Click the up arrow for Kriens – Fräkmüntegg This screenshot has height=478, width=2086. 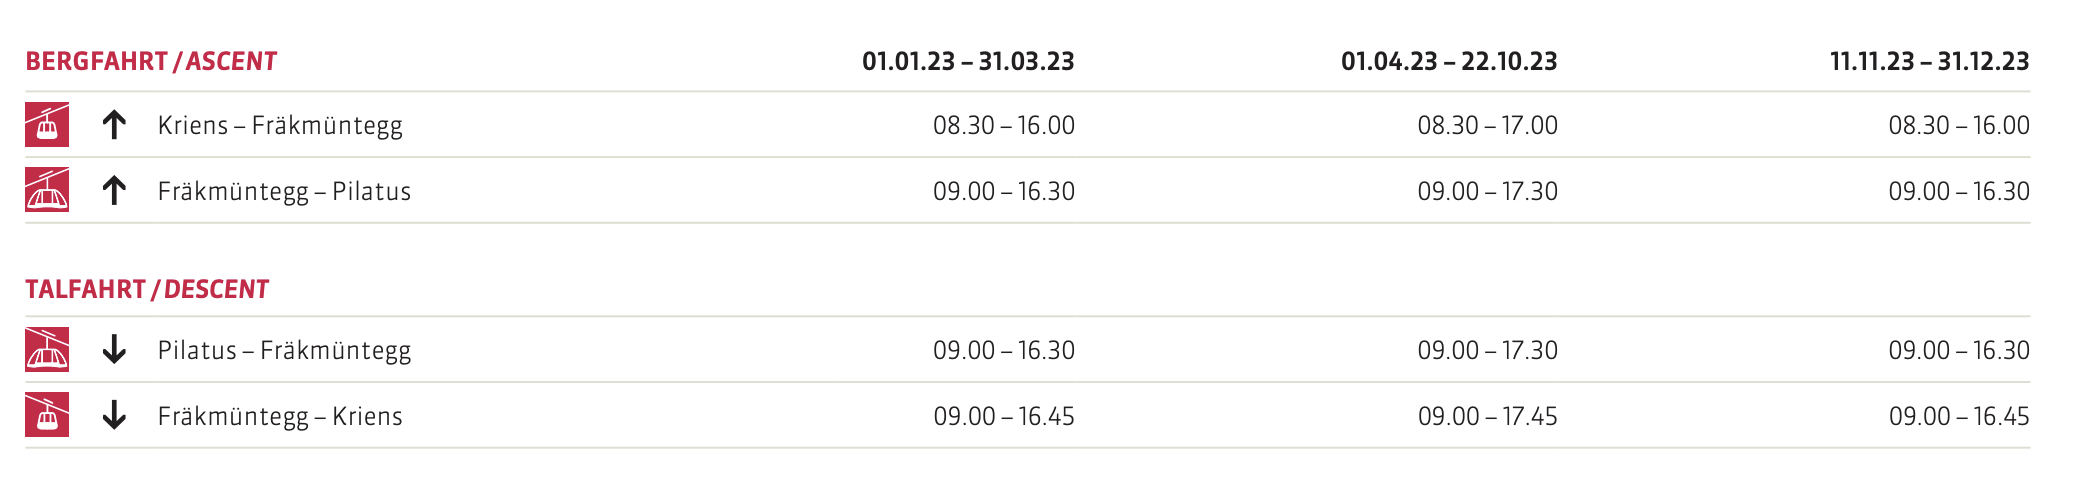114,125
